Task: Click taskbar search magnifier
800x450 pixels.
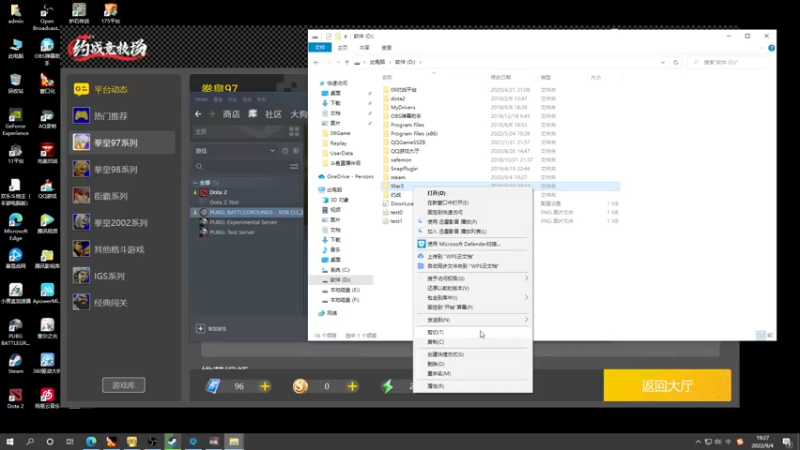Action: [30, 441]
